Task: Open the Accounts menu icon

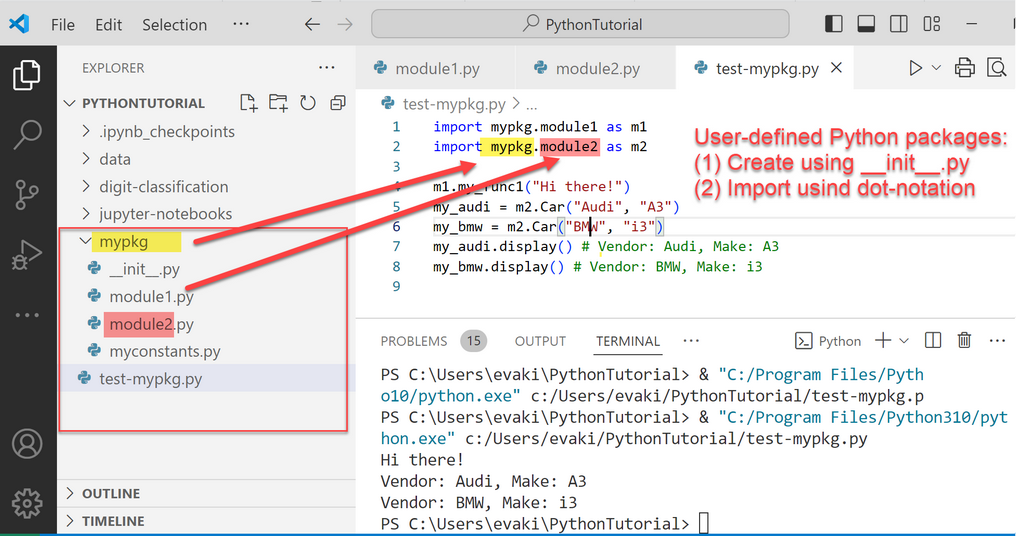Action: point(27,445)
